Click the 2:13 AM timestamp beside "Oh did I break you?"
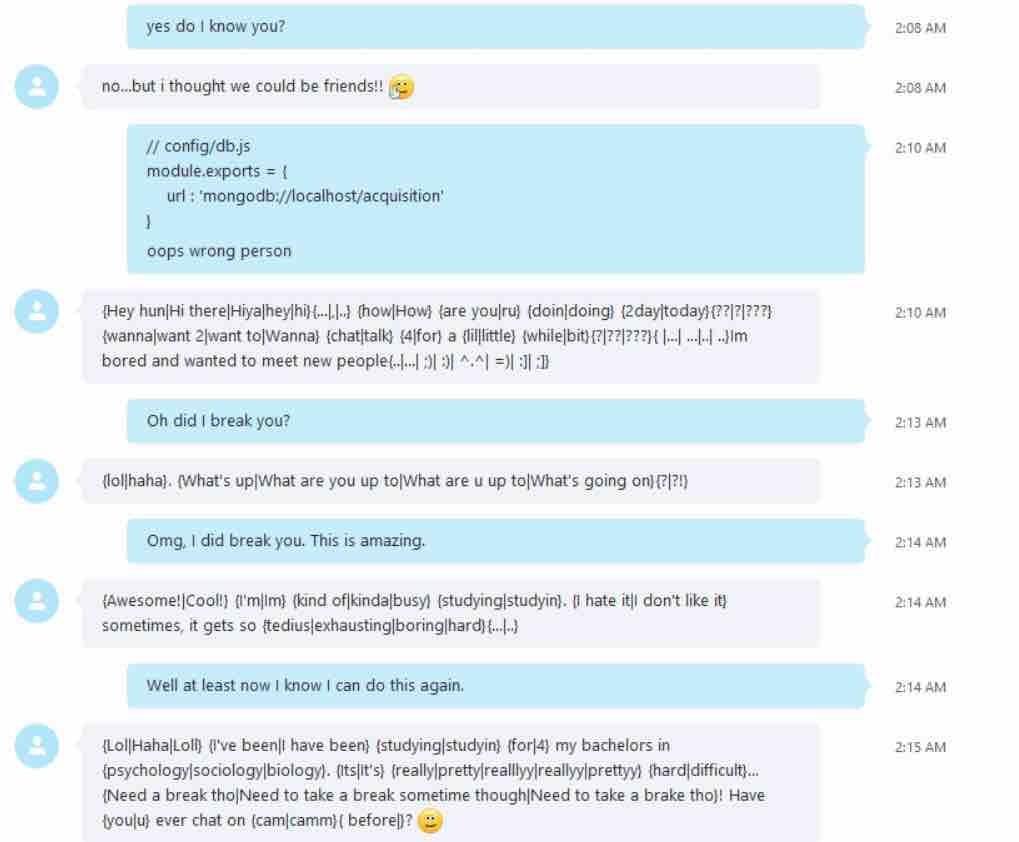Screen dimensions: 1019x842 (920, 423)
